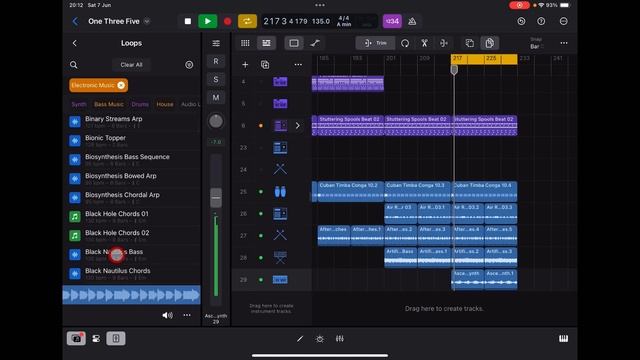Open channel strip settings sliders icon

click(x=216, y=43)
